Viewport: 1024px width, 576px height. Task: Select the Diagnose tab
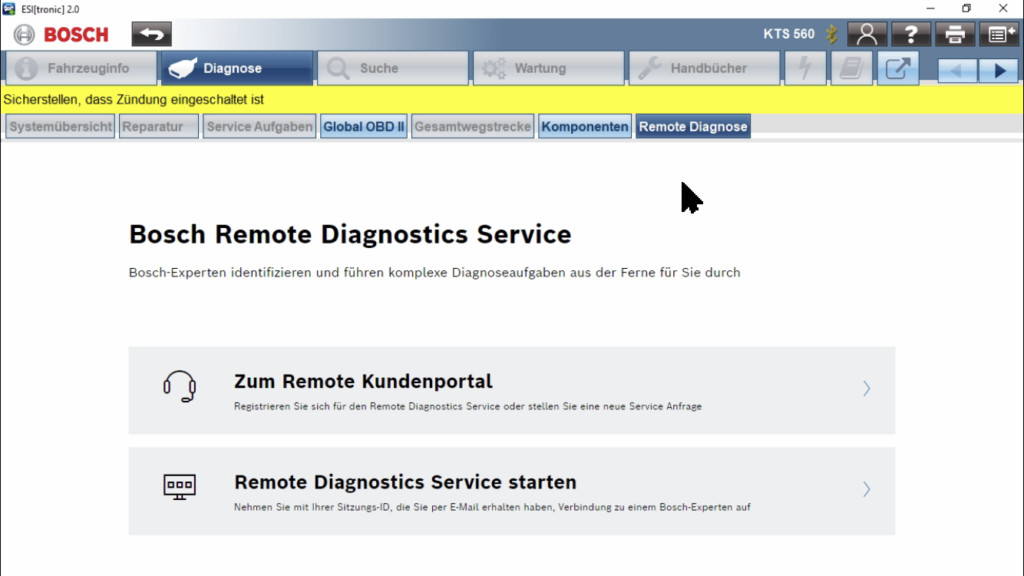point(236,68)
